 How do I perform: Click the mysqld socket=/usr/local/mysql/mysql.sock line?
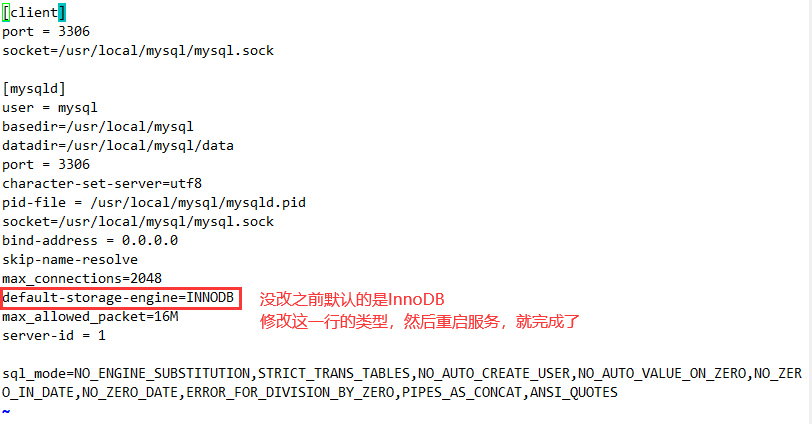click(138, 222)
